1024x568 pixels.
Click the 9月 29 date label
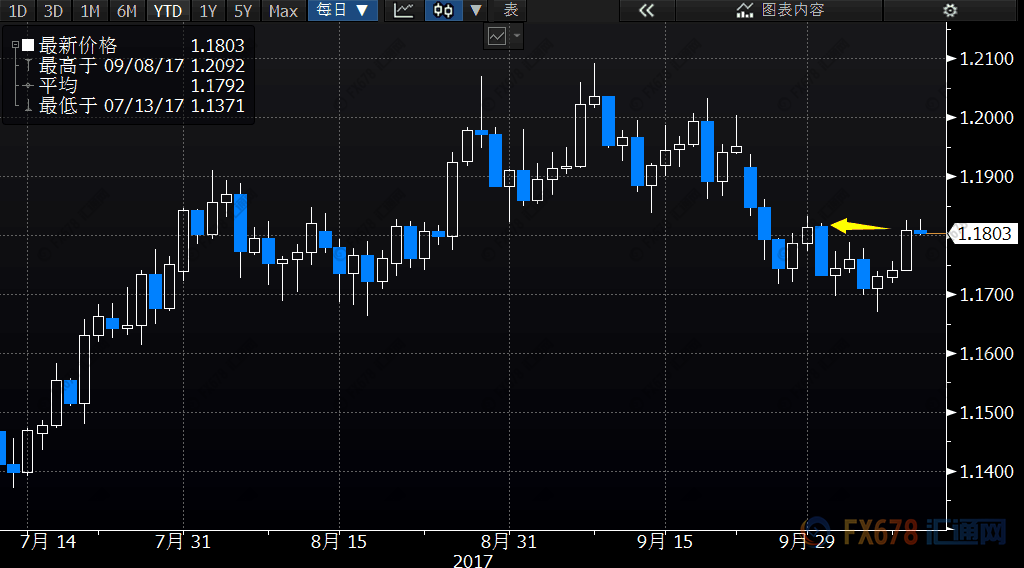pos(807,542)
